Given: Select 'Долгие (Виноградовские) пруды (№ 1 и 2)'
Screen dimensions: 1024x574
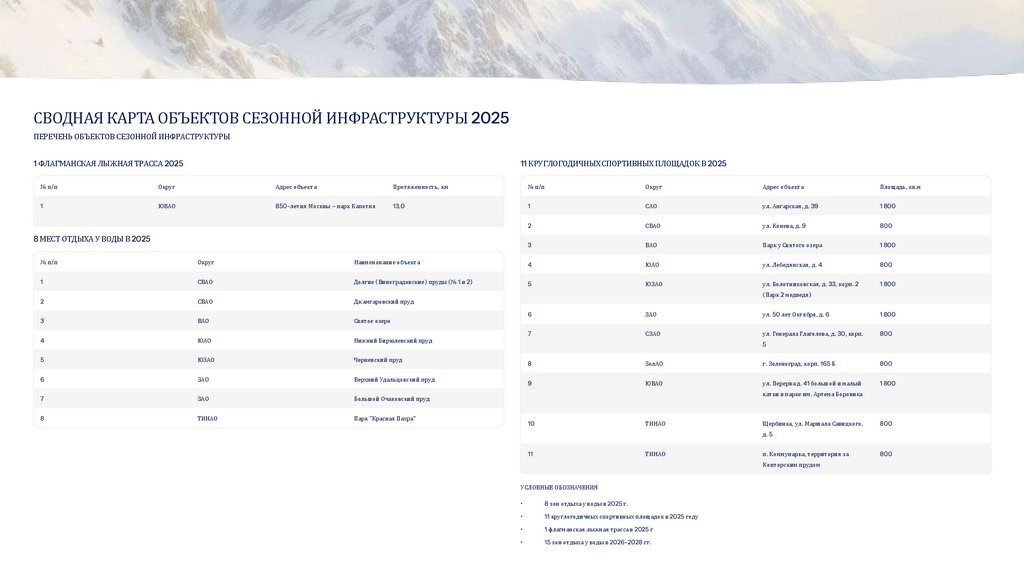Looking at the screenshot, I should [x=413, y=282].
